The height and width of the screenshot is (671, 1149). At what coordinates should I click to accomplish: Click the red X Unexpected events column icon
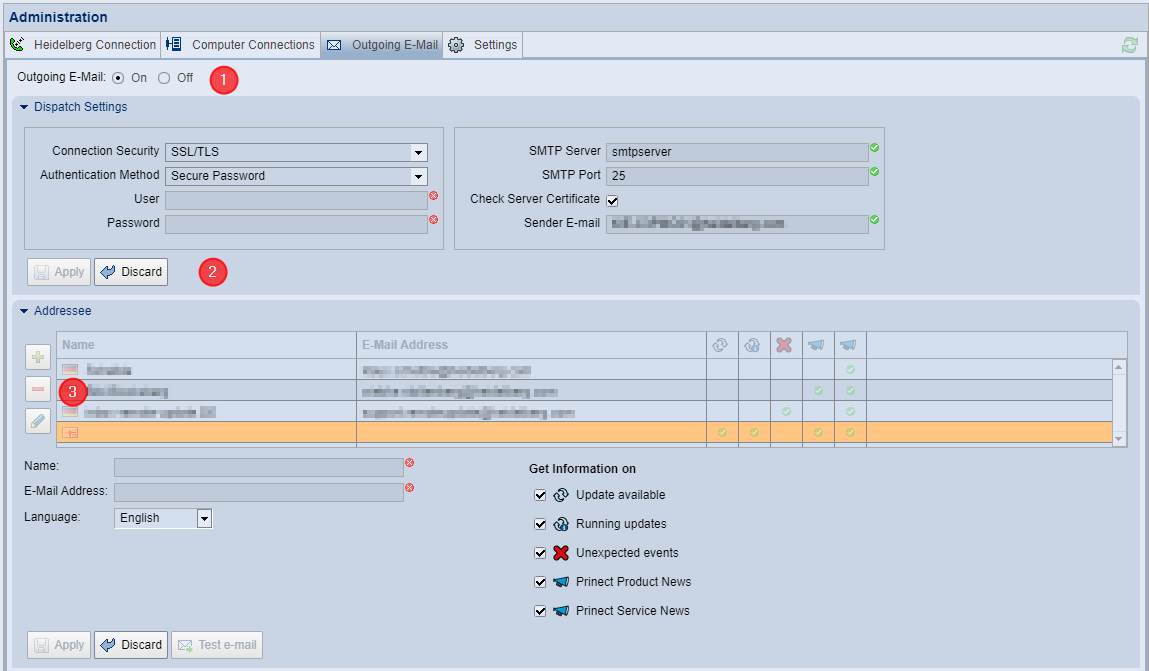click(x=785, y=345)
